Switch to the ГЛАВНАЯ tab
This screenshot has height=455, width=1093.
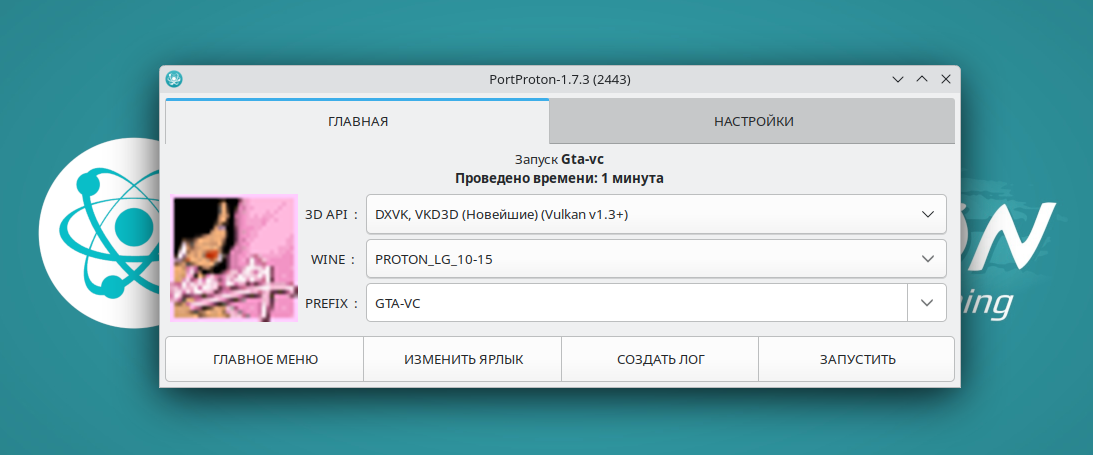(357, 122)
